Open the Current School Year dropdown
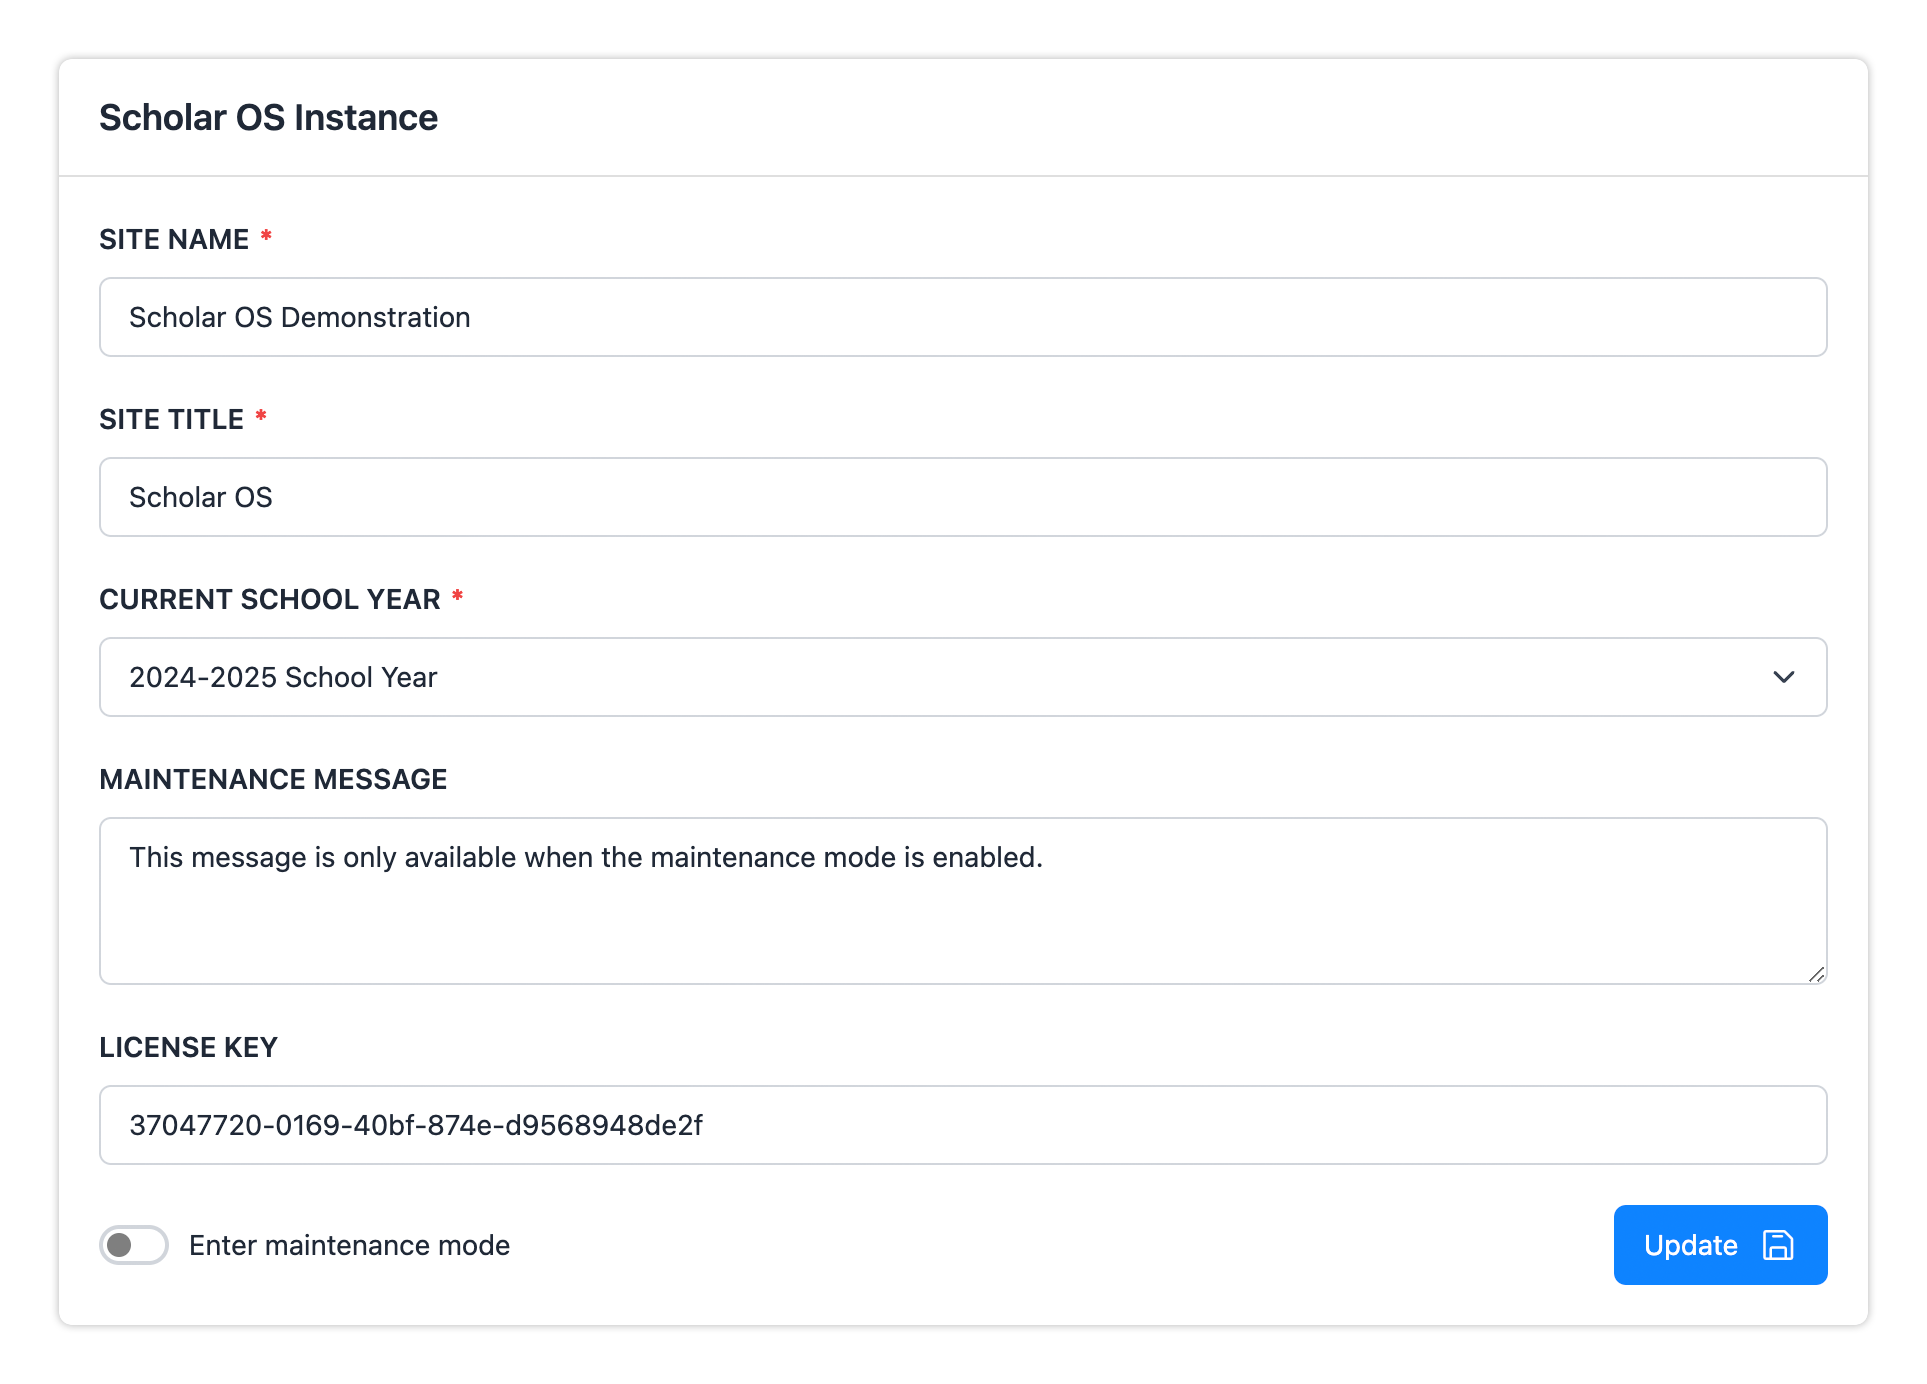 (963, 677)
